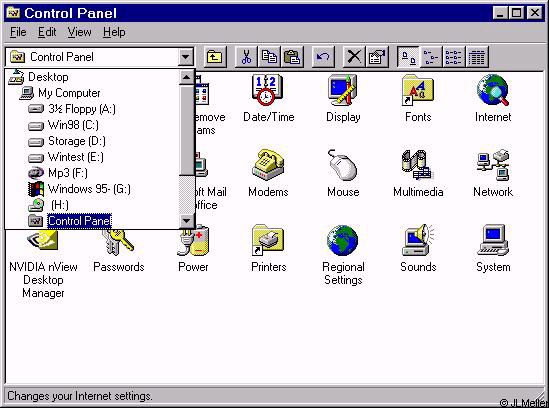Click the Undo toolbar button
549x408 pixels.
323,57
